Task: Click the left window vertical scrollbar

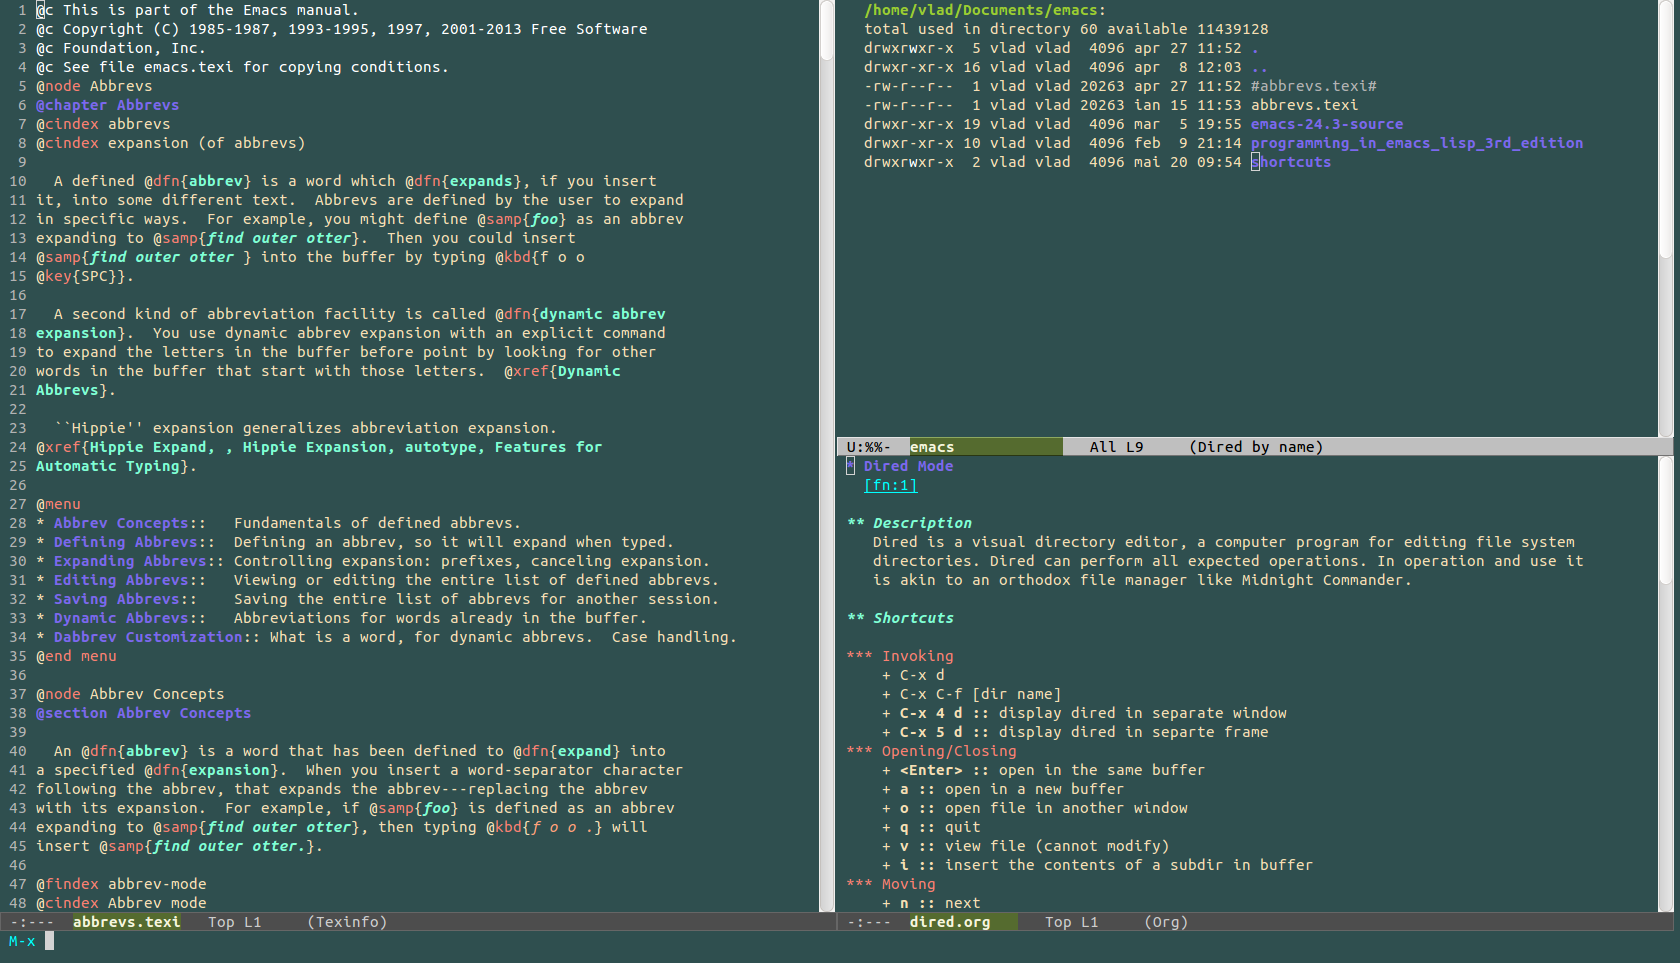Action: click(x=827, y=455)
